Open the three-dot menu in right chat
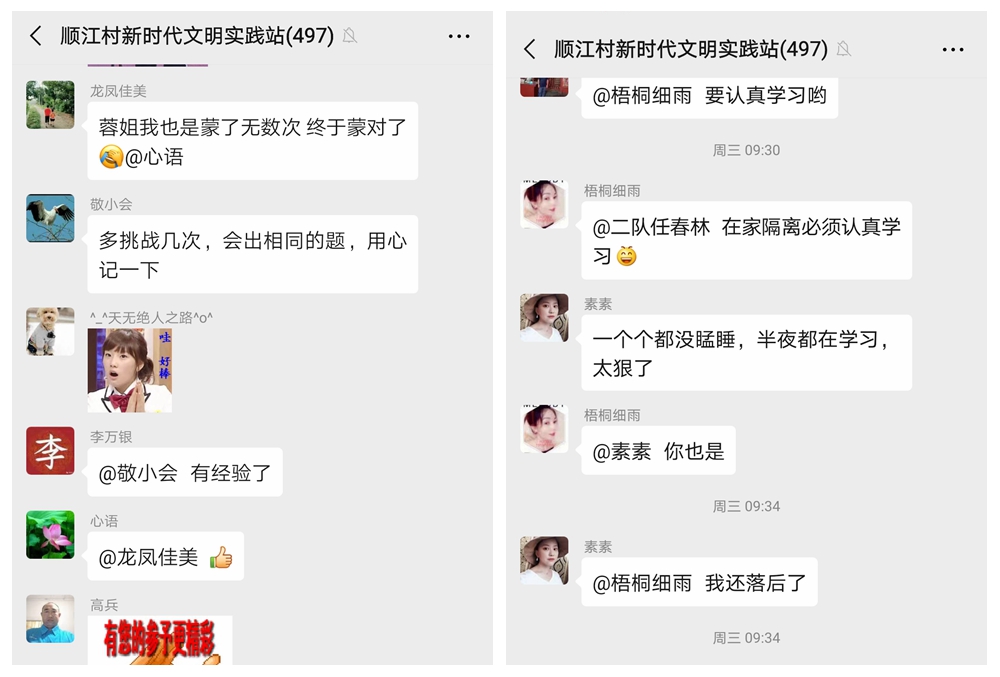 (x=953, y=50)
